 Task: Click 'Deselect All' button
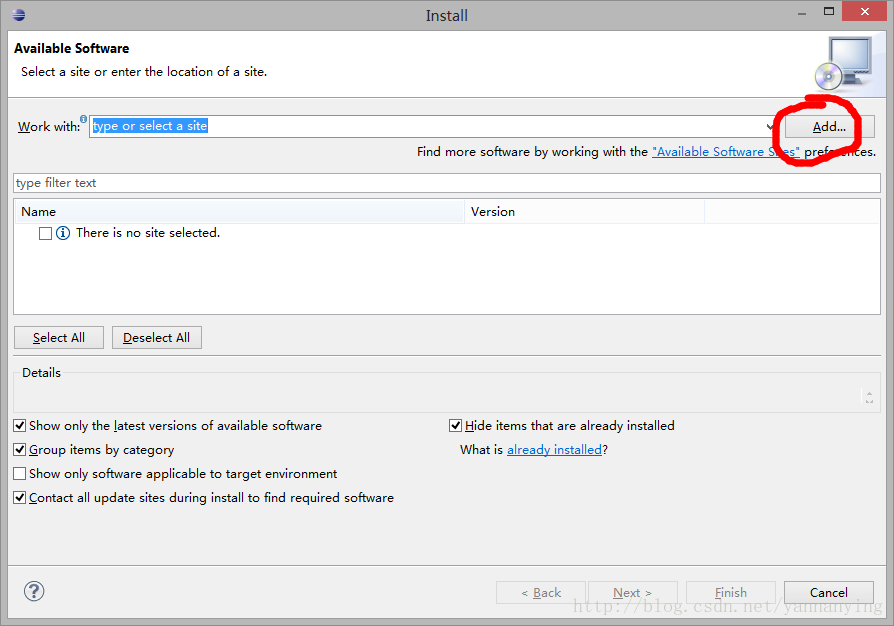pyautogui.click(x=157, y=338)
